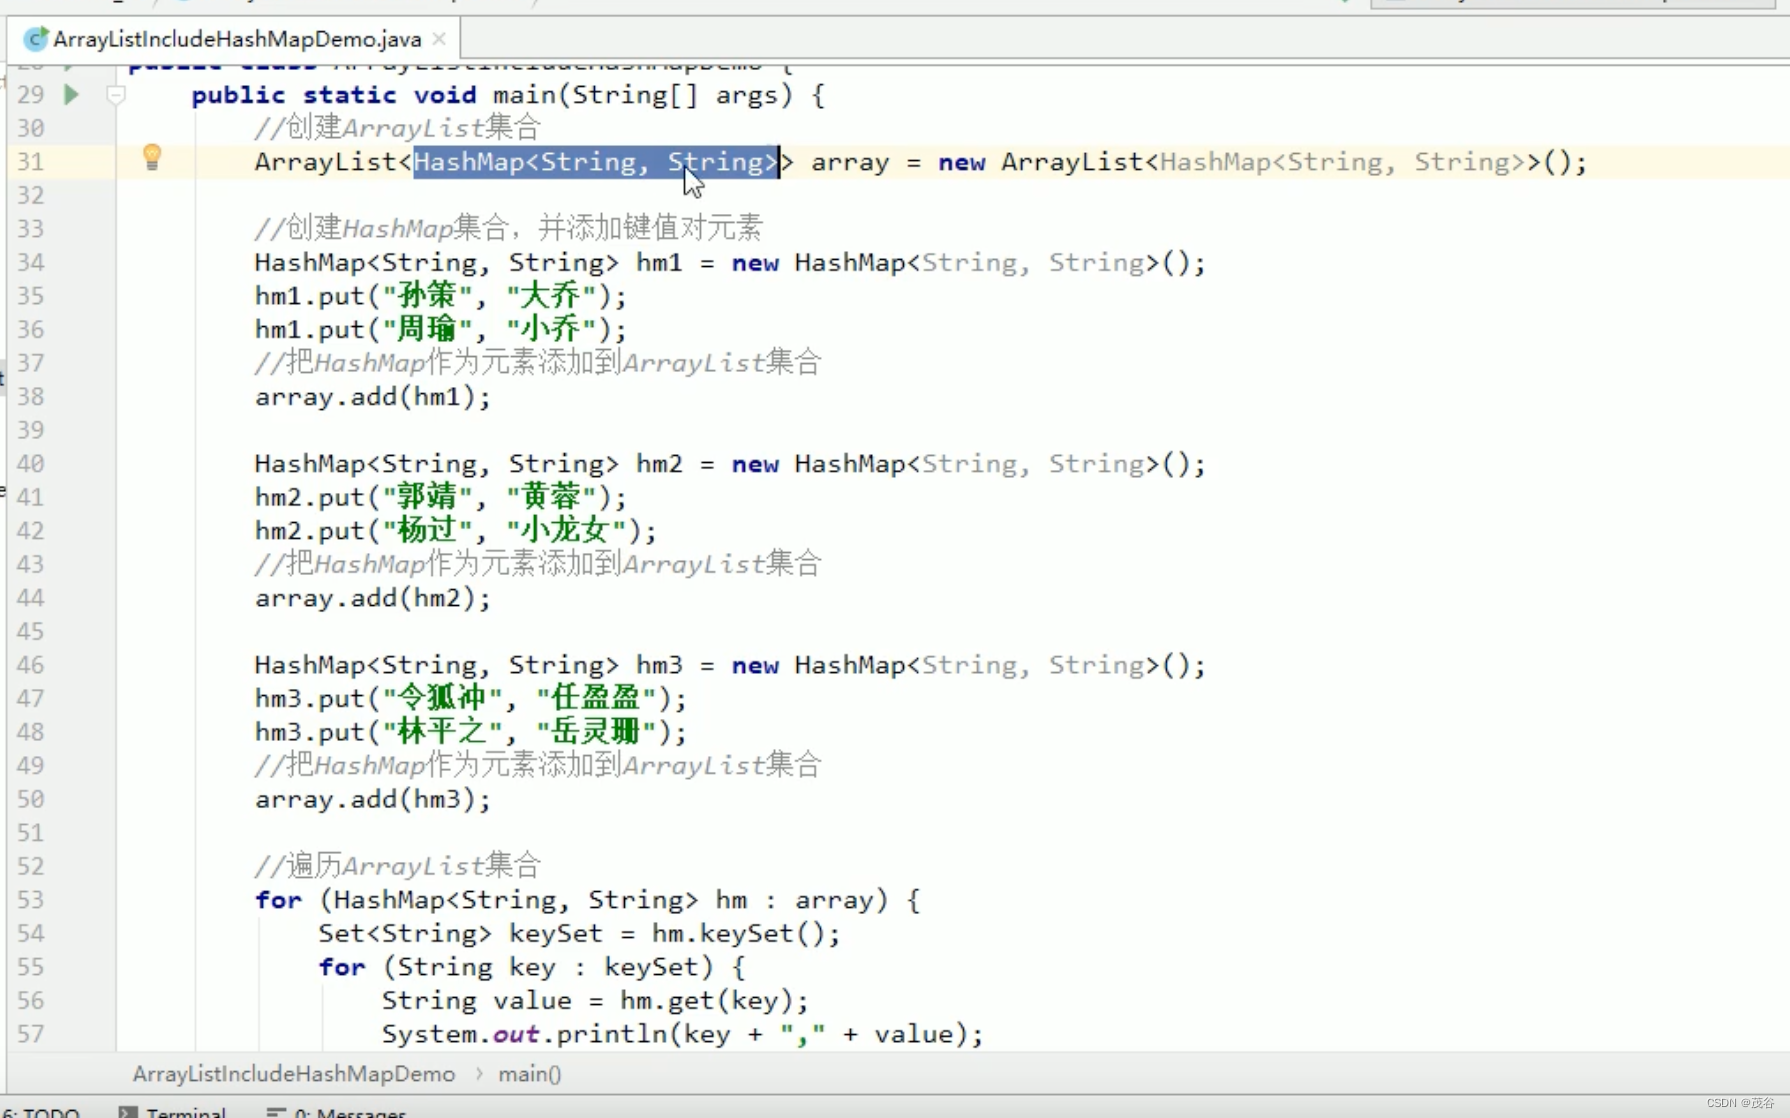Click the string "黄蓉" on line 41
Image resolution: width=1790 pixels, height=1118 pixels.
click(x=551, y=497)
